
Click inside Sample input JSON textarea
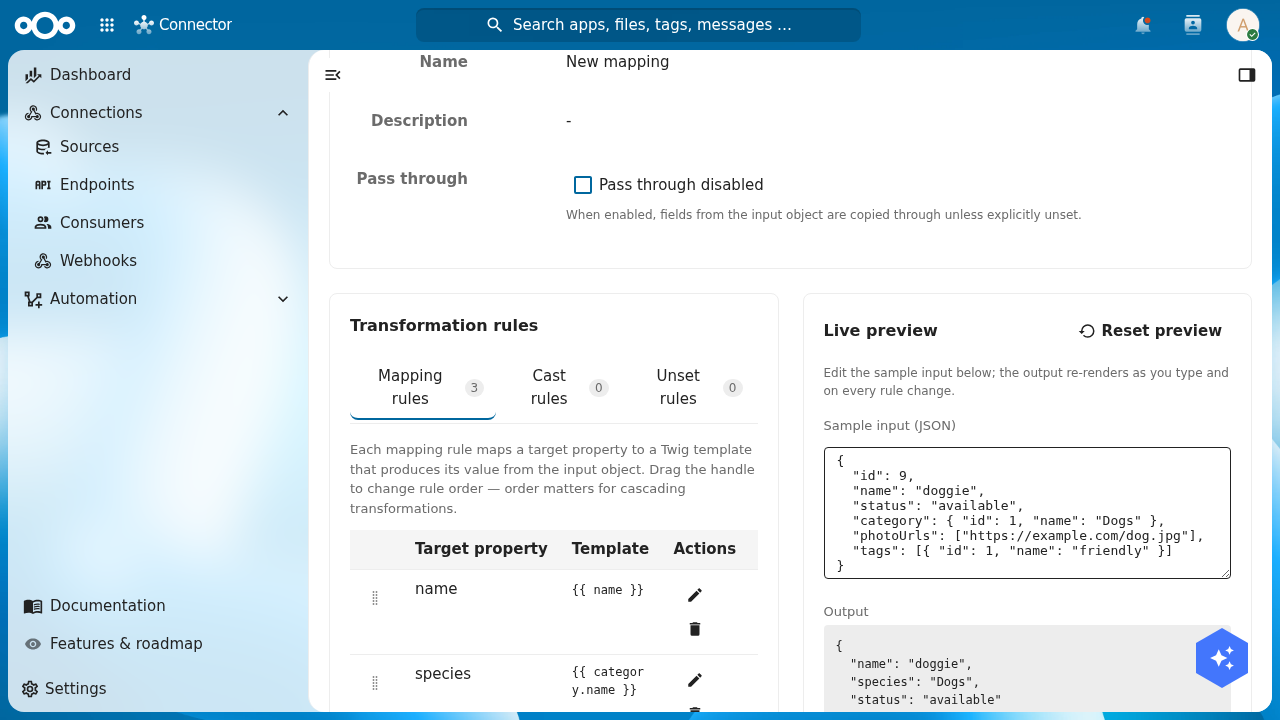(1027, 513)
